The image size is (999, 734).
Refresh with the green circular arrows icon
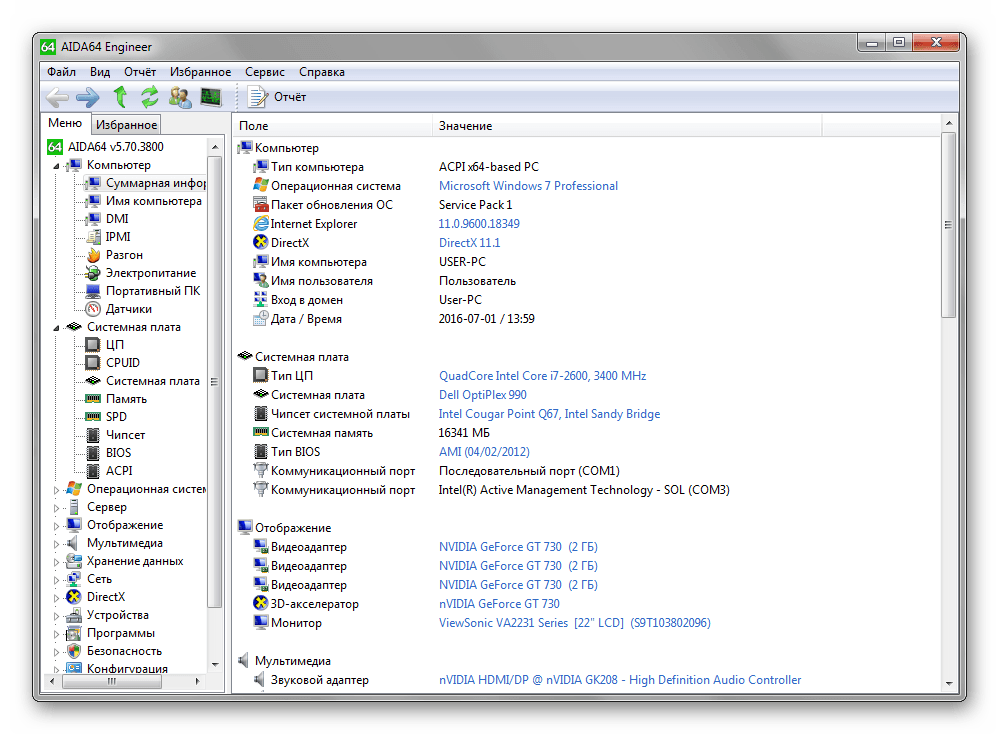tap(150, 97)
